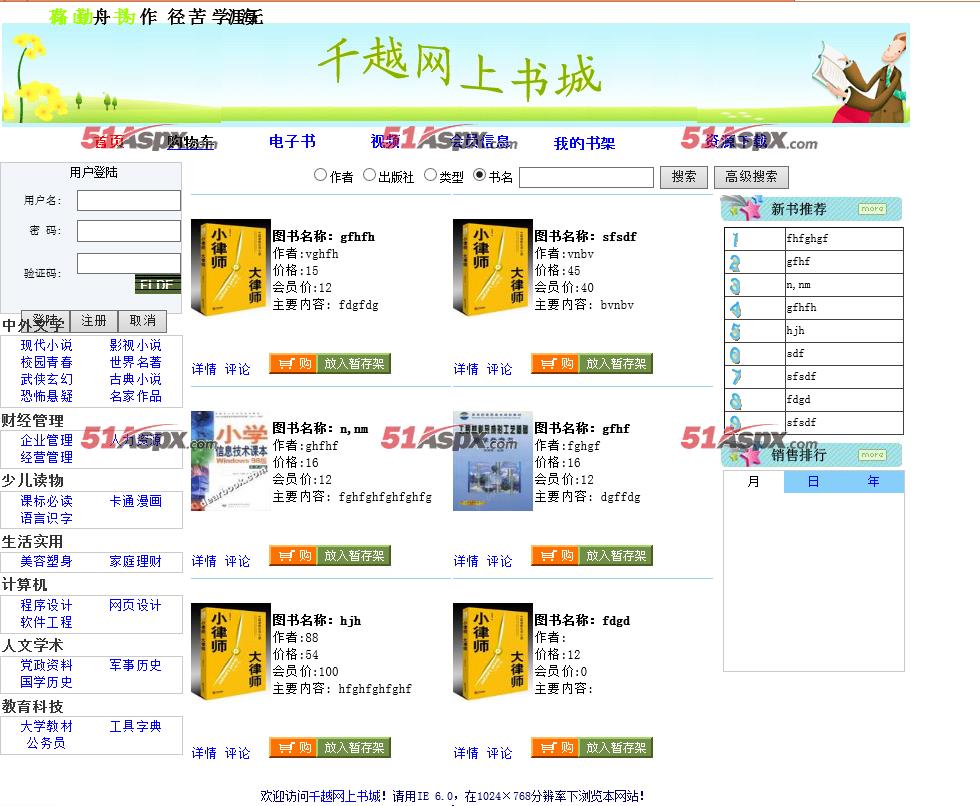Select the 书名 radio button
Image resolution: width=980 pixels, height=806 pixels.
[479, 175]
